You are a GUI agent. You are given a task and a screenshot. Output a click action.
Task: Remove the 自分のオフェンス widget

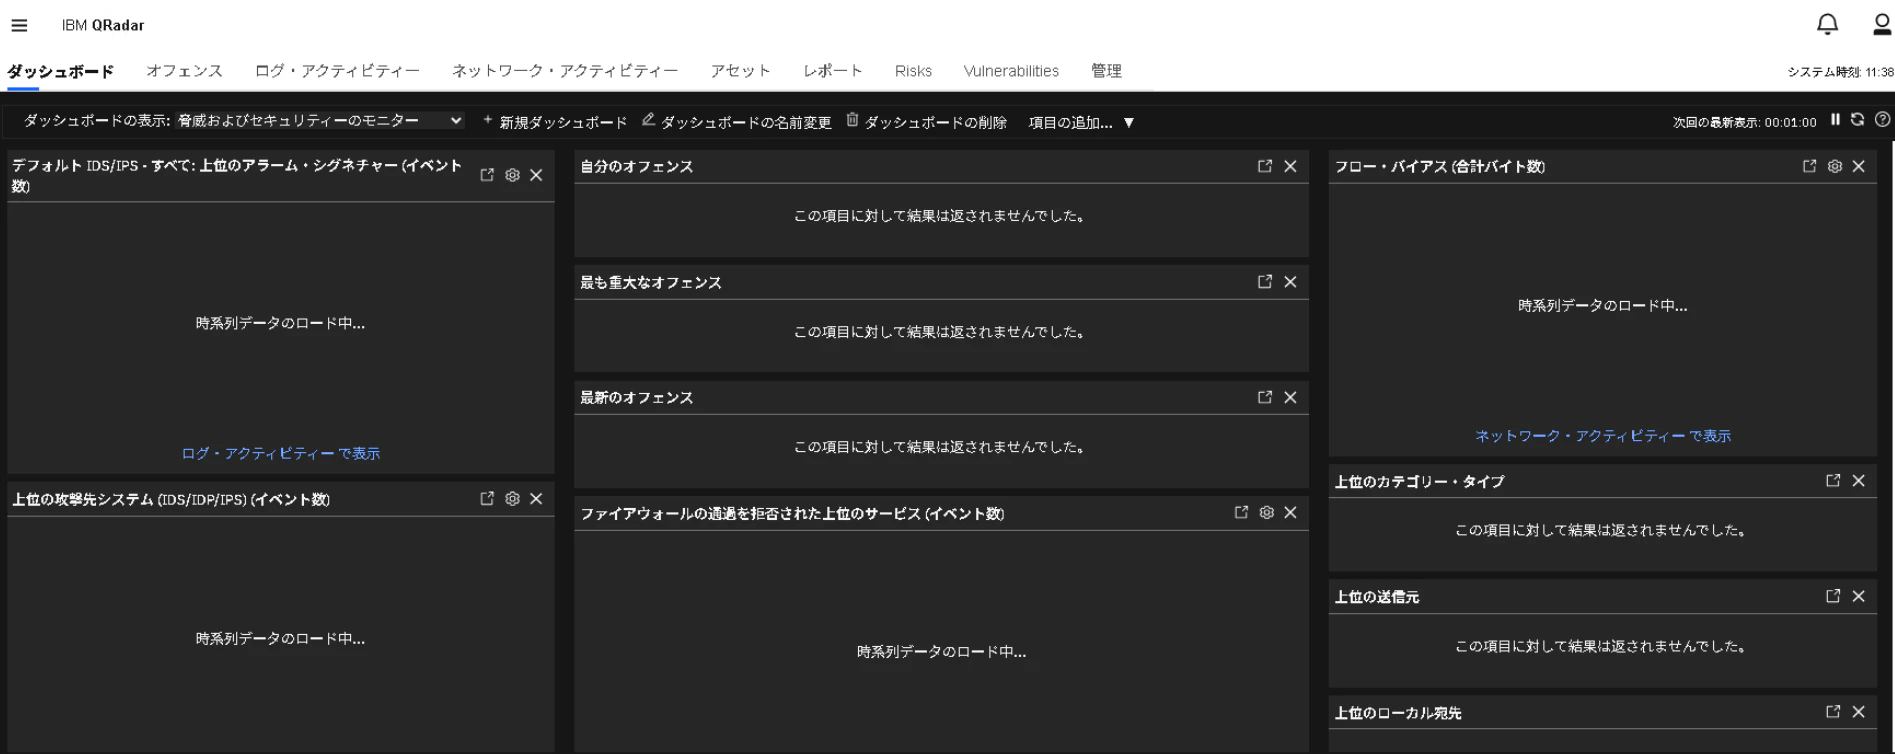point(1290,166)
